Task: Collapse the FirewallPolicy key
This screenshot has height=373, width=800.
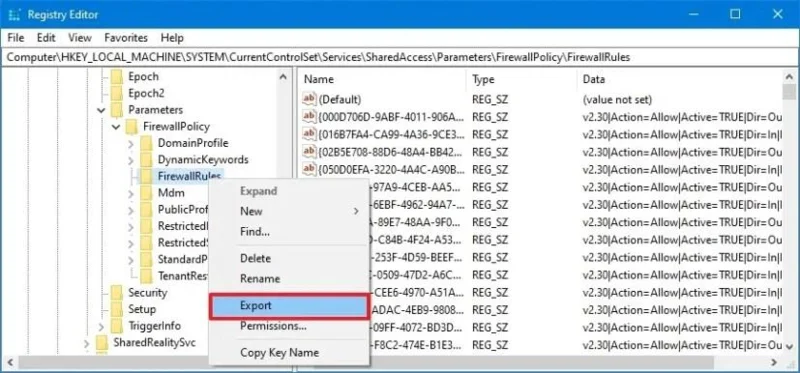Action: point(116,127)
